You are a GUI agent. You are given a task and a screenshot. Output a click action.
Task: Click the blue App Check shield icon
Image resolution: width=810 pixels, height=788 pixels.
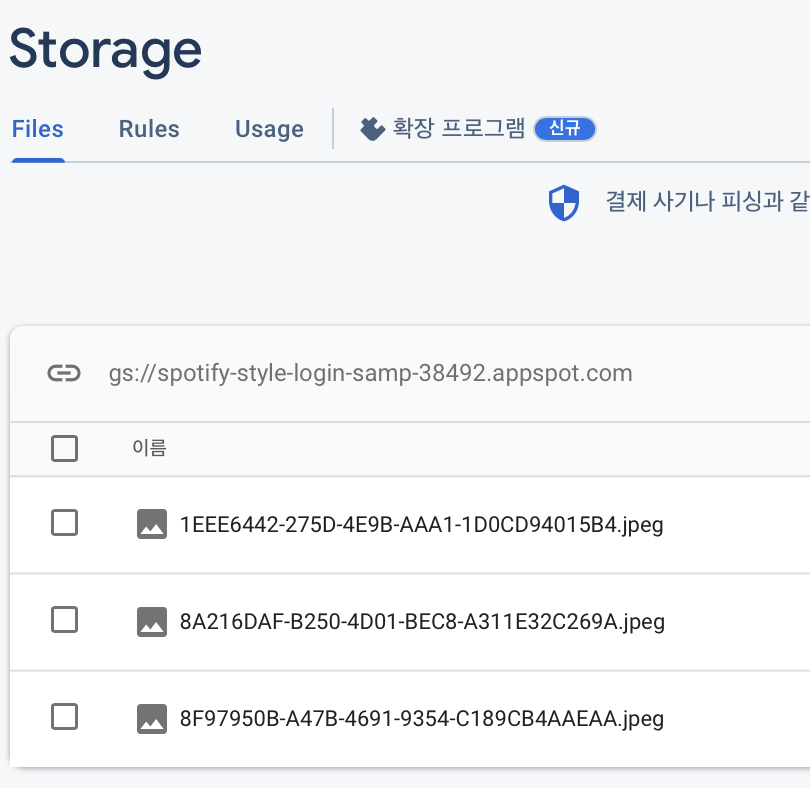coord(564,202)
